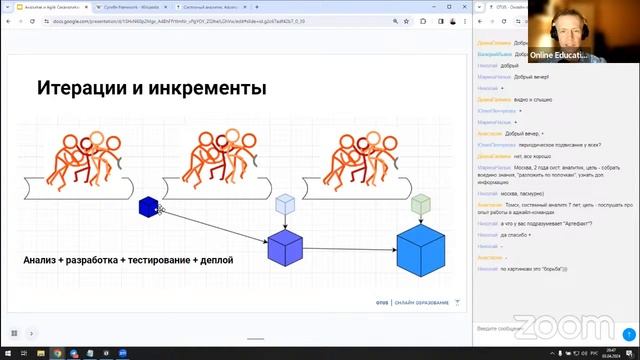Open the volume tray icon
Image resolution: width=640 pixels, height=360 pixels.
click(584, 353)
